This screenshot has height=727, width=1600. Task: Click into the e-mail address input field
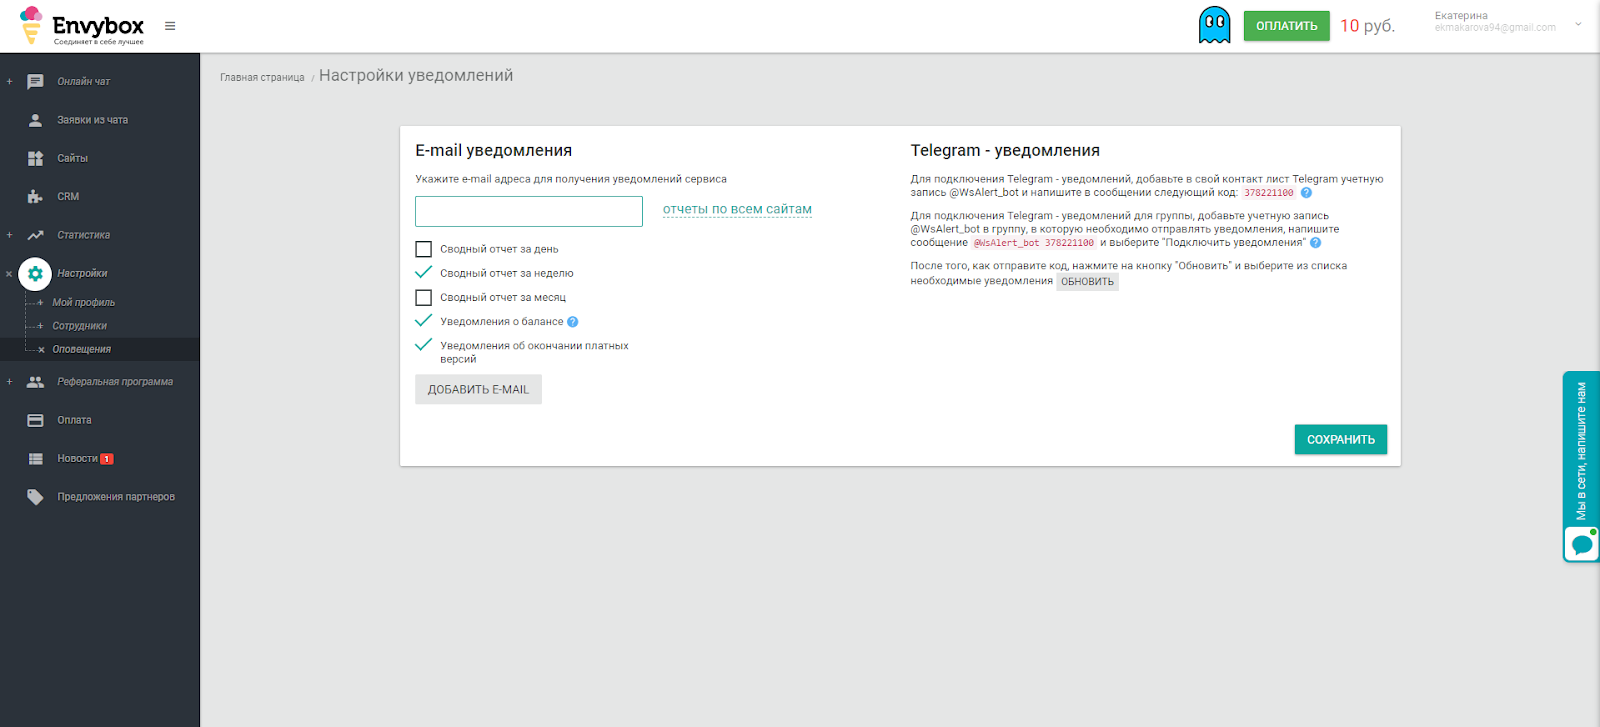(x=529, y=211)
